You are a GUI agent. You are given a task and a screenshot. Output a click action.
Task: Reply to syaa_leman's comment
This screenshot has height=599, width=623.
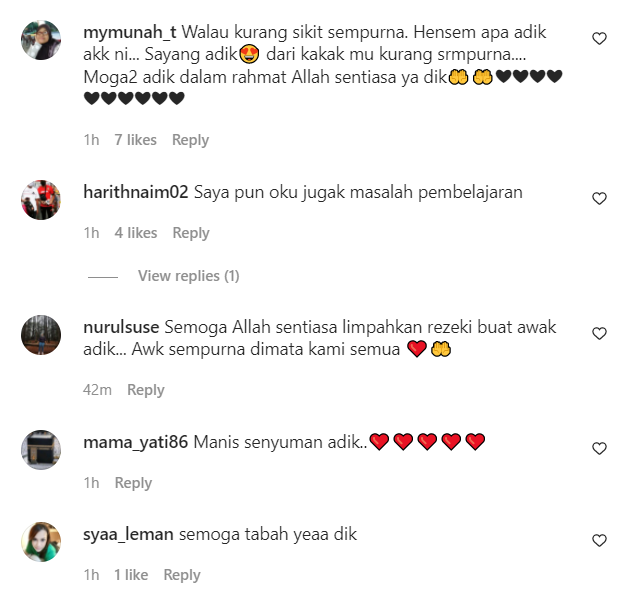pyautogui.click(x=182, y=575)
